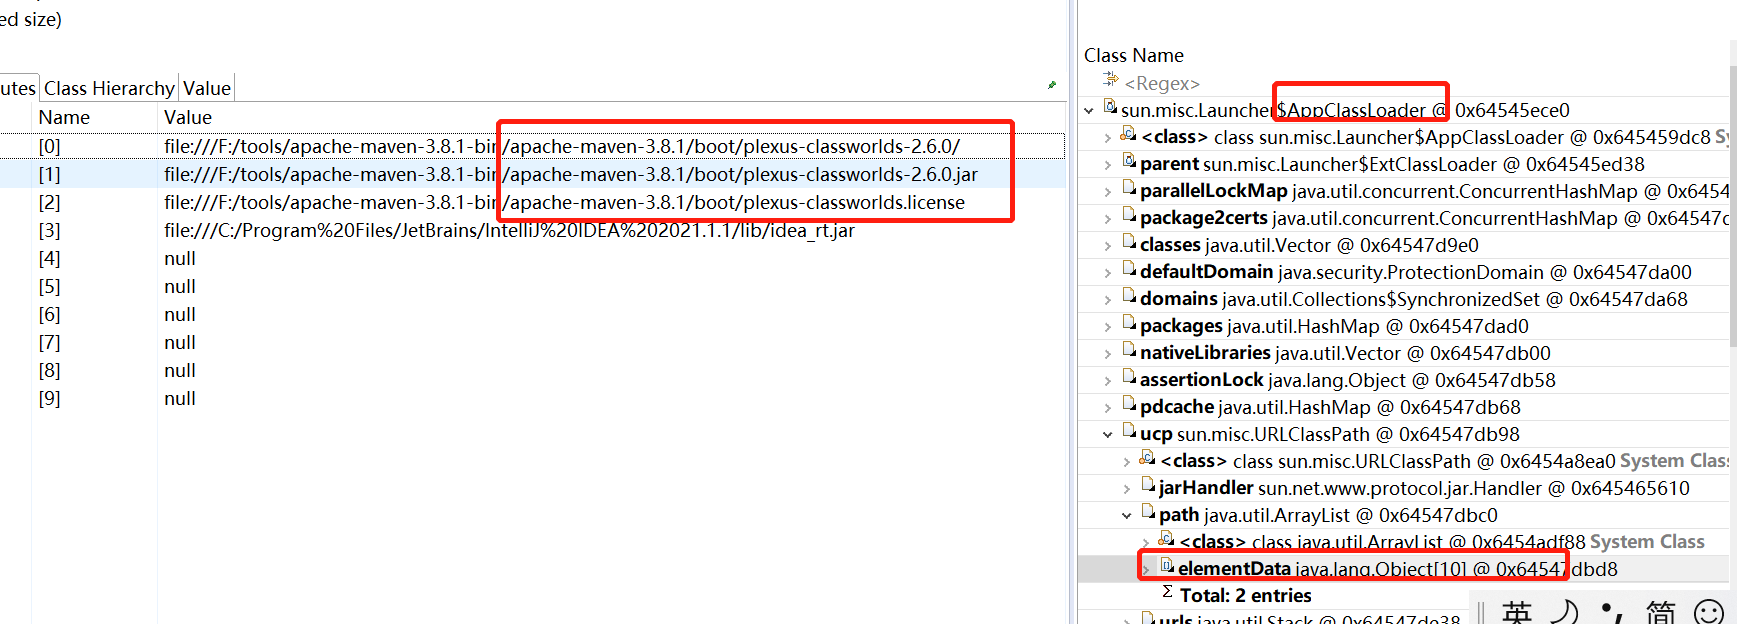1737x624 pixels.
Task: Expand the parallelLockMap node
Action: click(1108, 191)
